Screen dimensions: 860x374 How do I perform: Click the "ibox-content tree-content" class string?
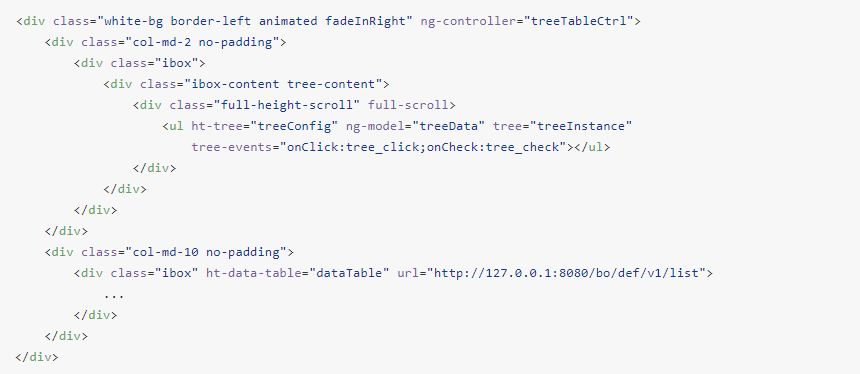tap(283, 84)
